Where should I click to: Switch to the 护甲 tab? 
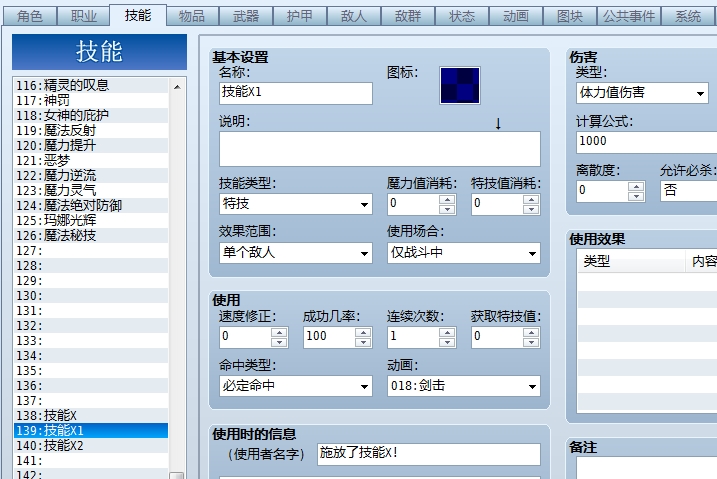tap(300, 16)
